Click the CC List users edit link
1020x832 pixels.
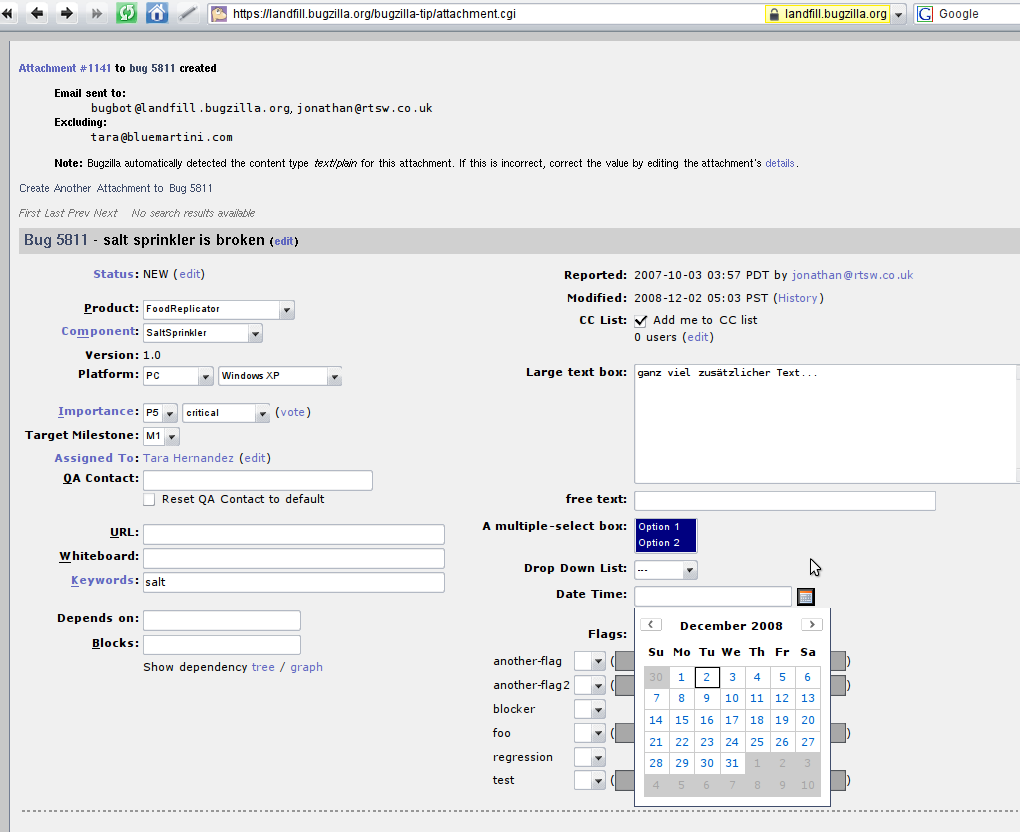click(697, 338)
